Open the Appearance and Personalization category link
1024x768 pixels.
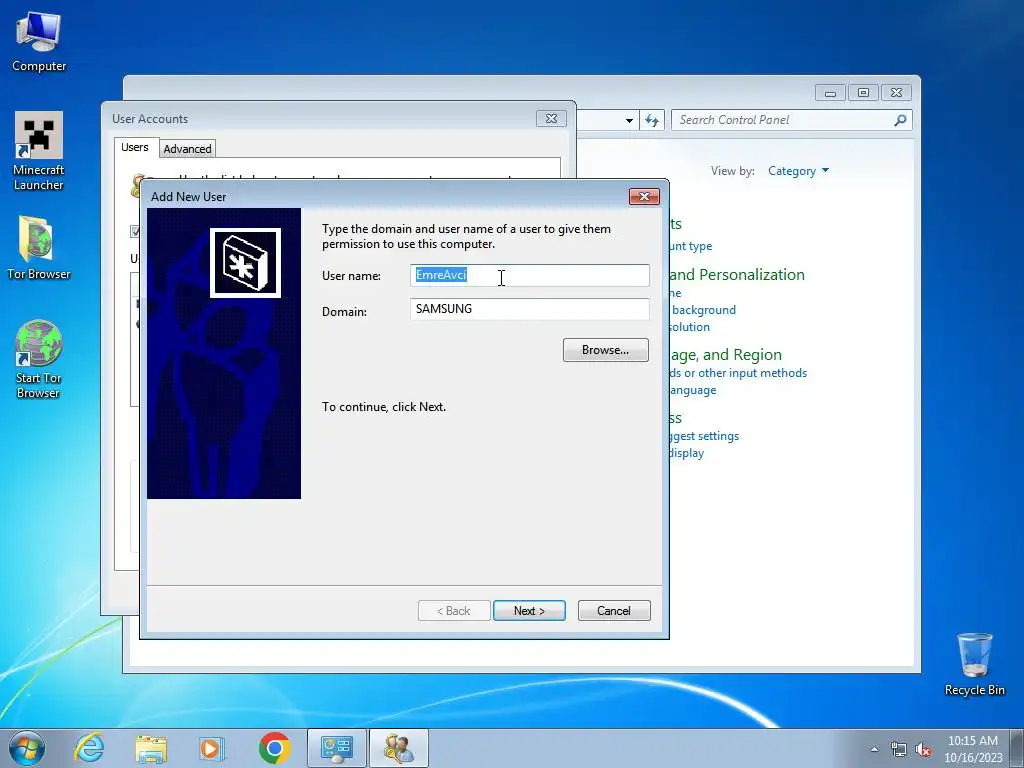(x=737, y=275)
